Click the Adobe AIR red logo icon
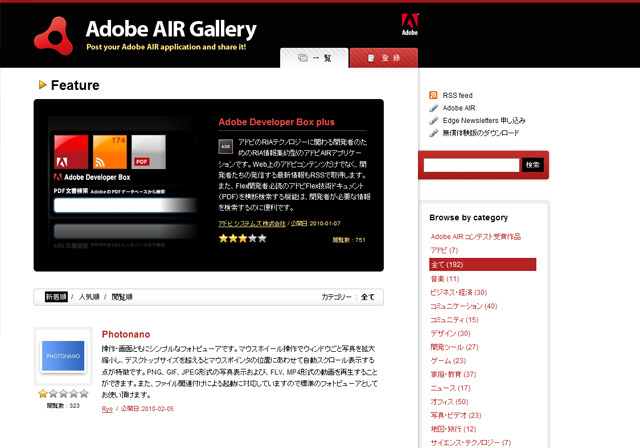The image size is (640, 448). (x=54, y=36)
